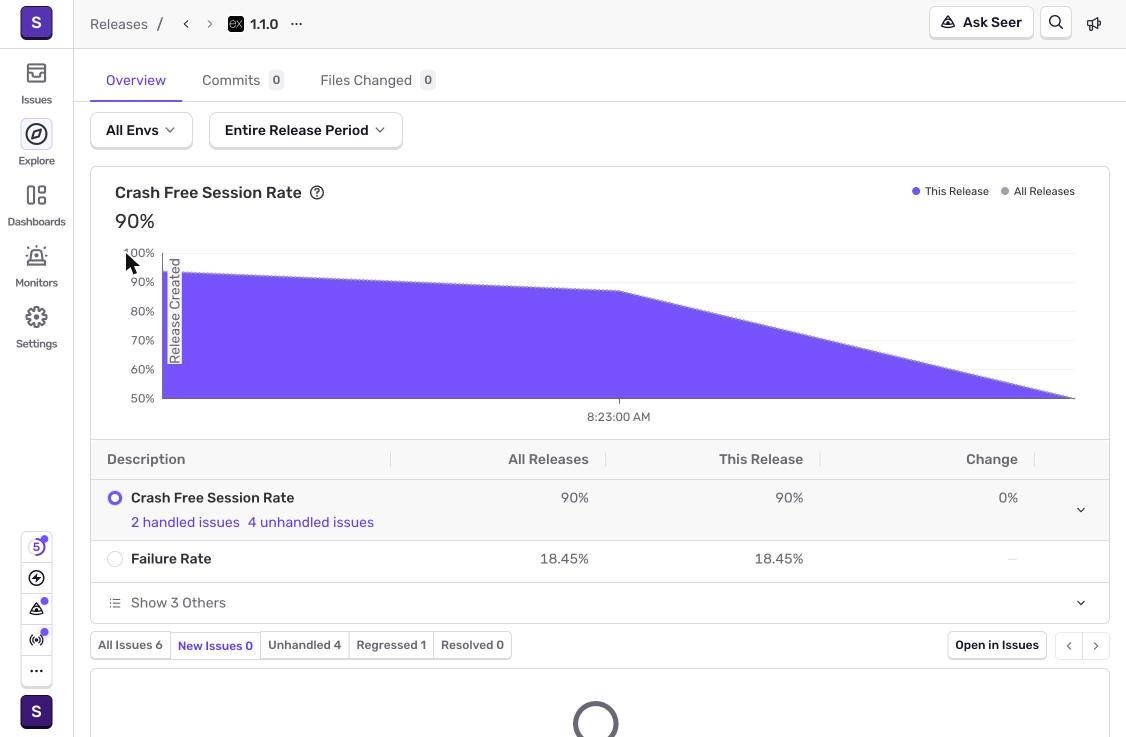
Task: Open the Issues sidebar icon
Action: coord(36,73)
